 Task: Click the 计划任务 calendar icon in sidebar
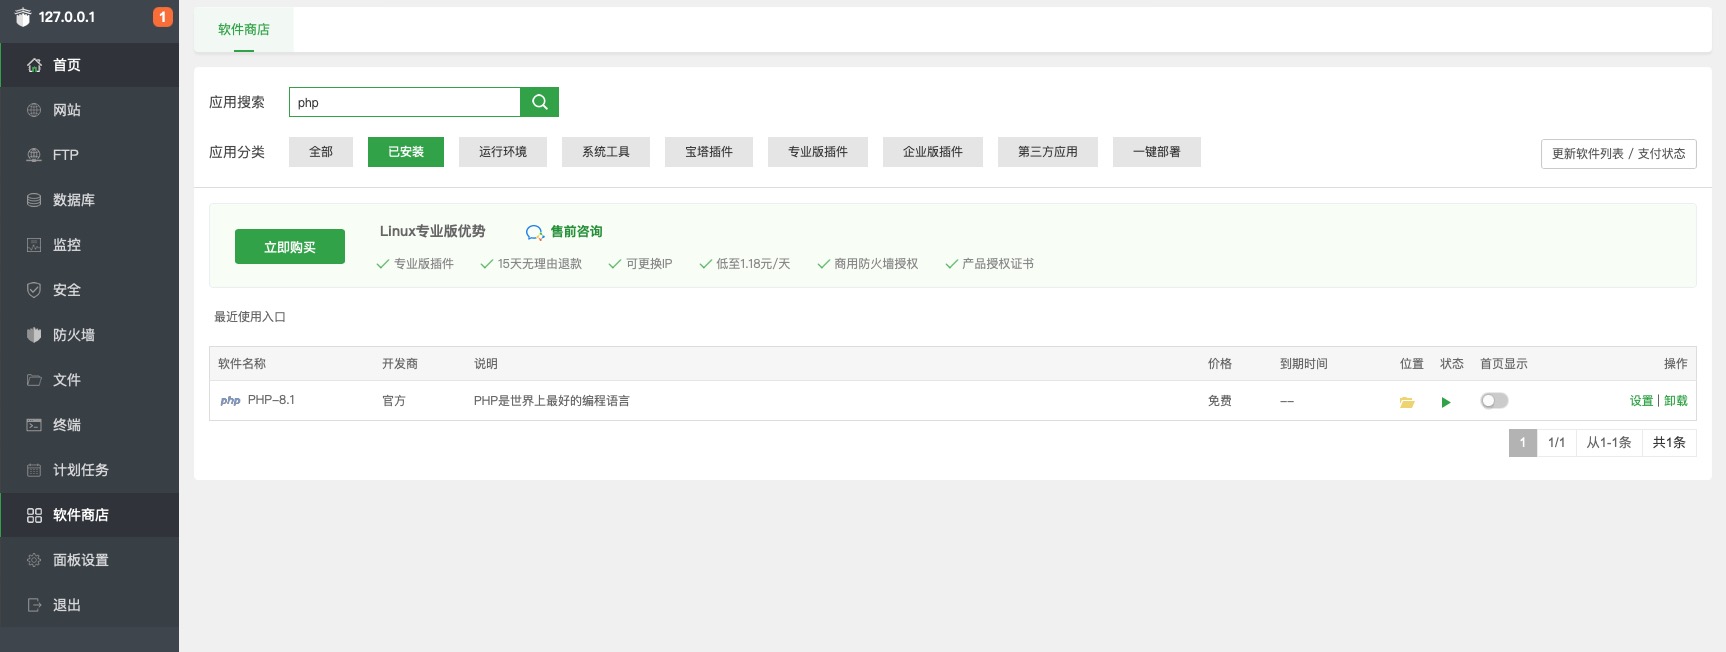[x=34, y=470]
